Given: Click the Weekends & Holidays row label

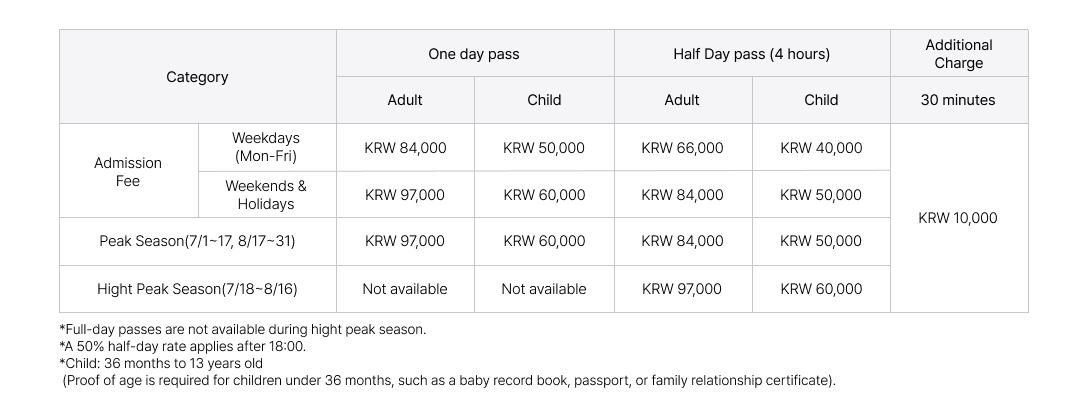Looking at the screenshot, I should coord(266,195).
